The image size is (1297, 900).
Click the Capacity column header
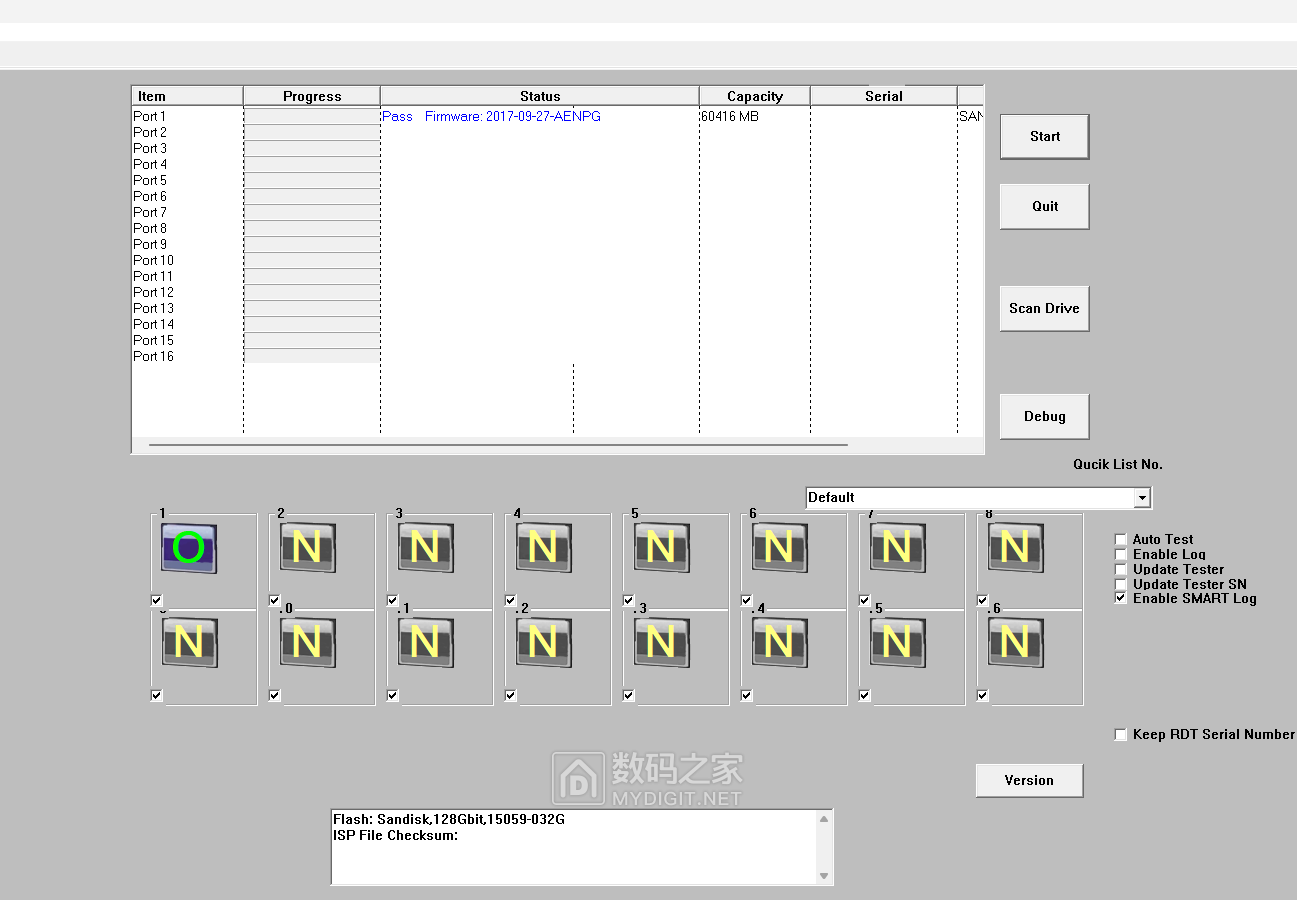coord(755,96)
